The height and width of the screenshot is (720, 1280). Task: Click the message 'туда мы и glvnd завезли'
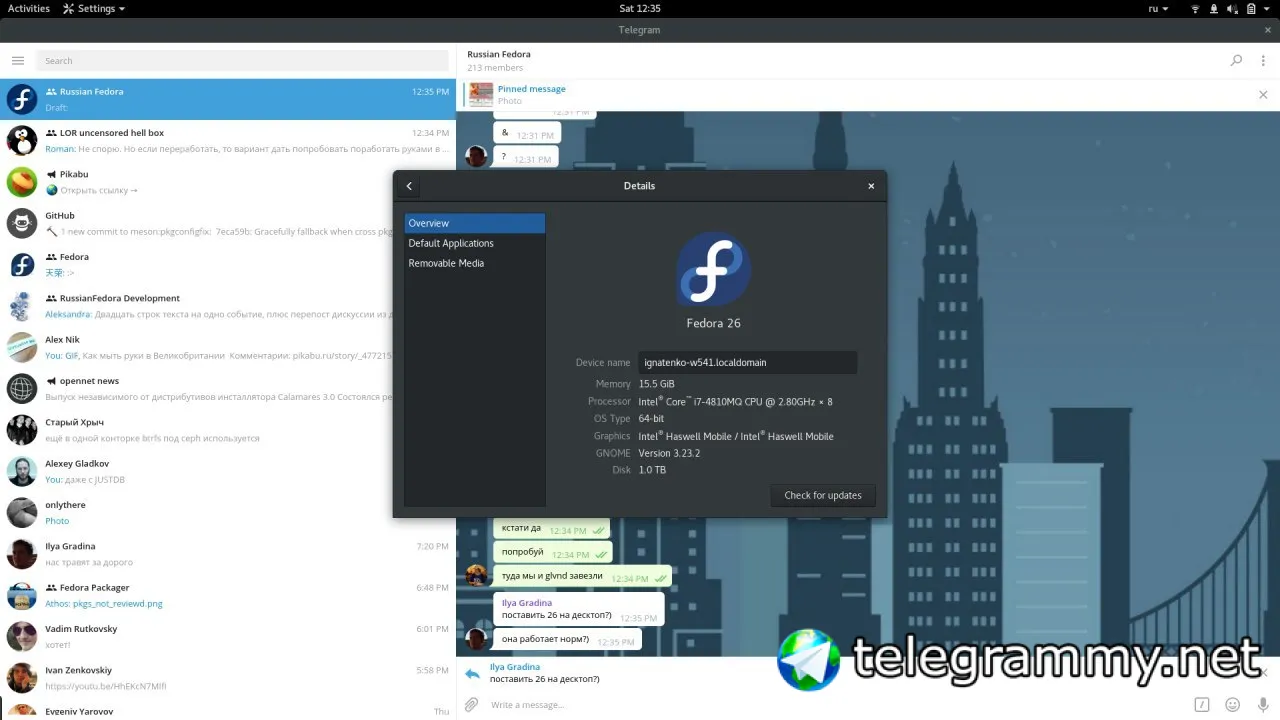[x=582, y=576]
